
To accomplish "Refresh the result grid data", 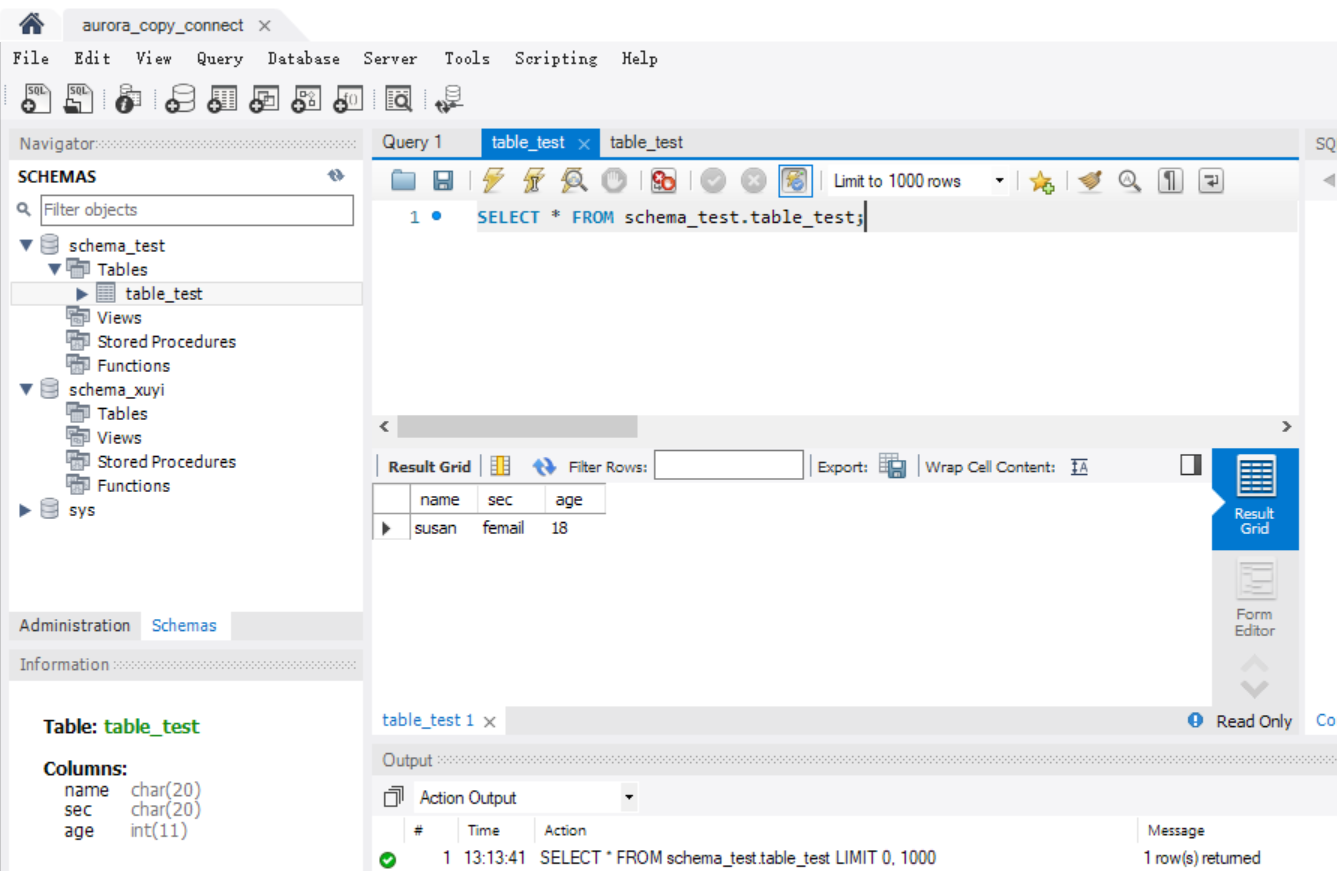I will pyautogui.click(x=544, y=467).
